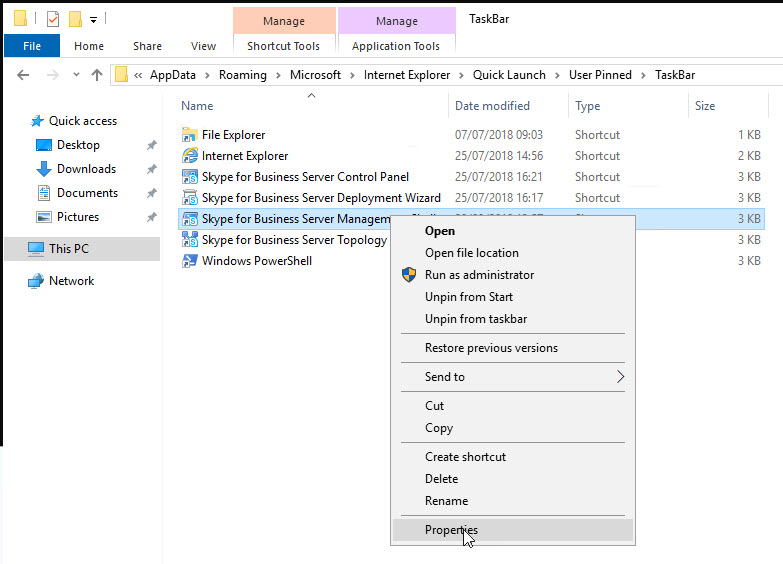Choose Properties from the context menu
The width and height of the screenshot is (783, 564).
click(x=451, y=530)
